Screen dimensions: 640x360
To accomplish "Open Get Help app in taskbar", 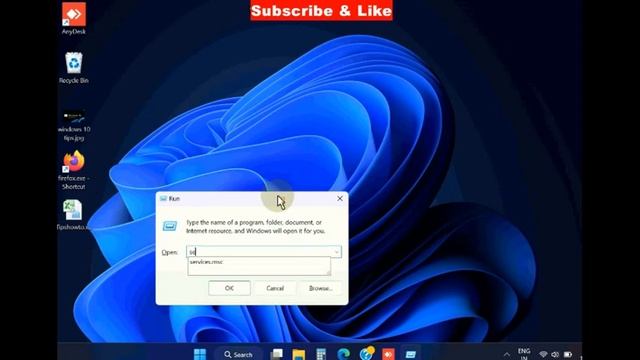I will [x=366, y=353].
